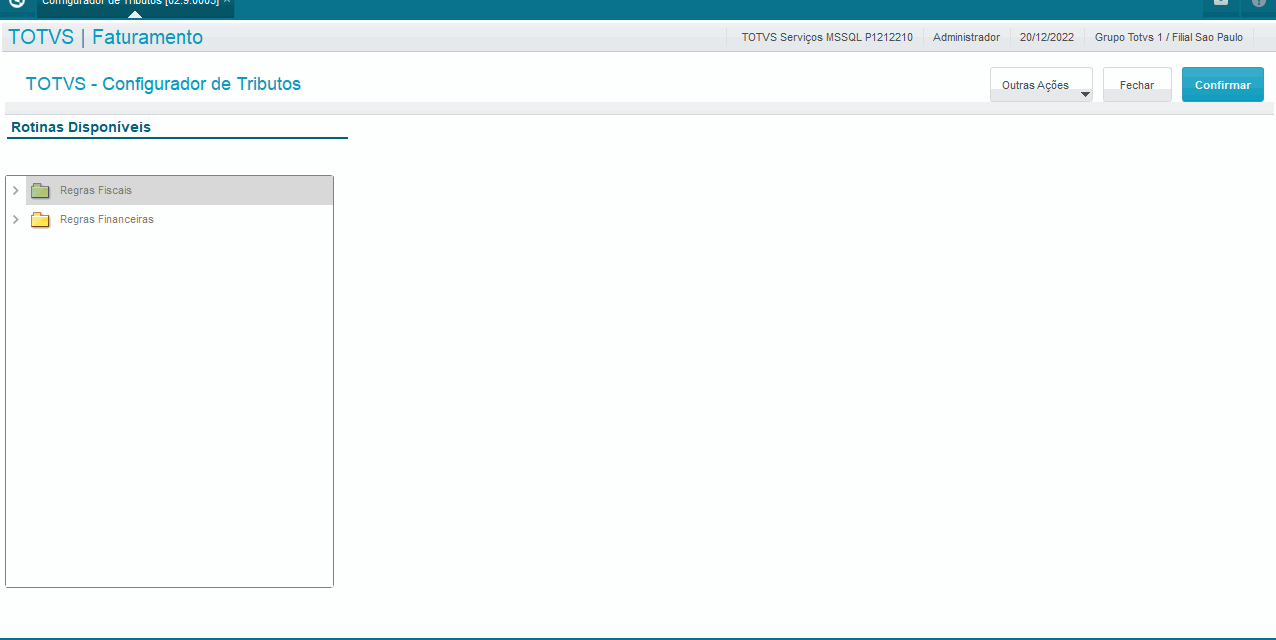The width and height of the screenshot is (1276, 640).
Task: Click the TOTVS - Configurador de Tributos heading
Action: click(163, 84)
